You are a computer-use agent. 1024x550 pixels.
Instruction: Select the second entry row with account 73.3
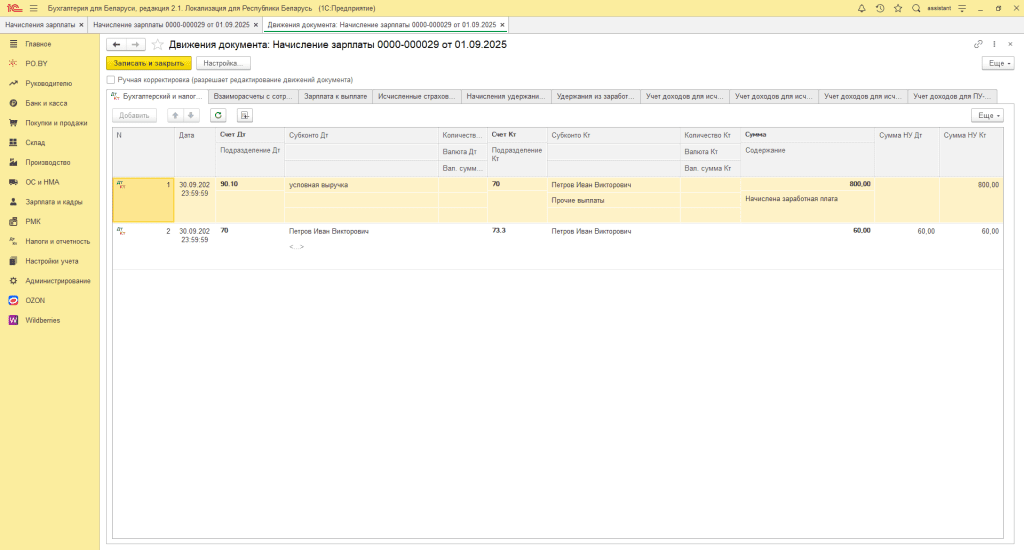[500, 231]
